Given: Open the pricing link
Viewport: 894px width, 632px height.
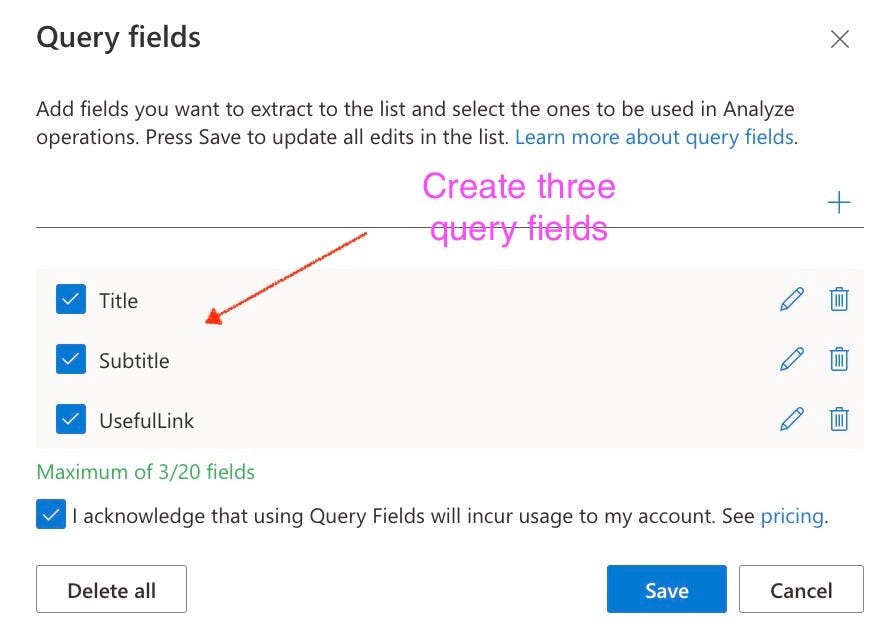Looking at the screenshot, I should 792,516.
